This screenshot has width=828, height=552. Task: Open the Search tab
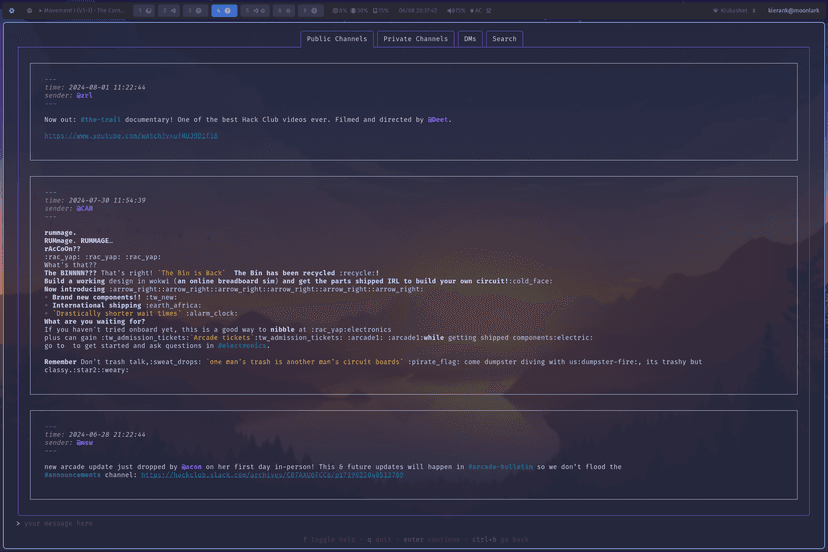(x=504, y=39)
